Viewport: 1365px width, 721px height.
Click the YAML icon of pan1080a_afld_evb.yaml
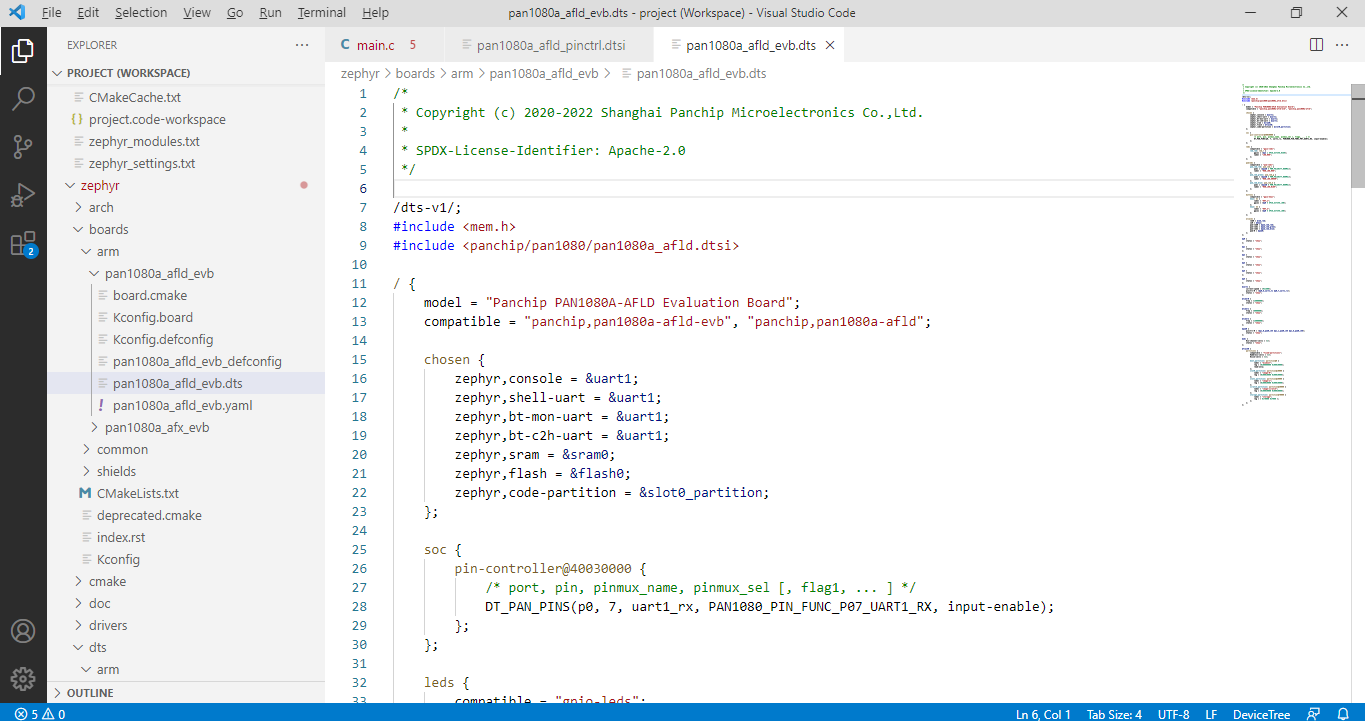[101, 405]
